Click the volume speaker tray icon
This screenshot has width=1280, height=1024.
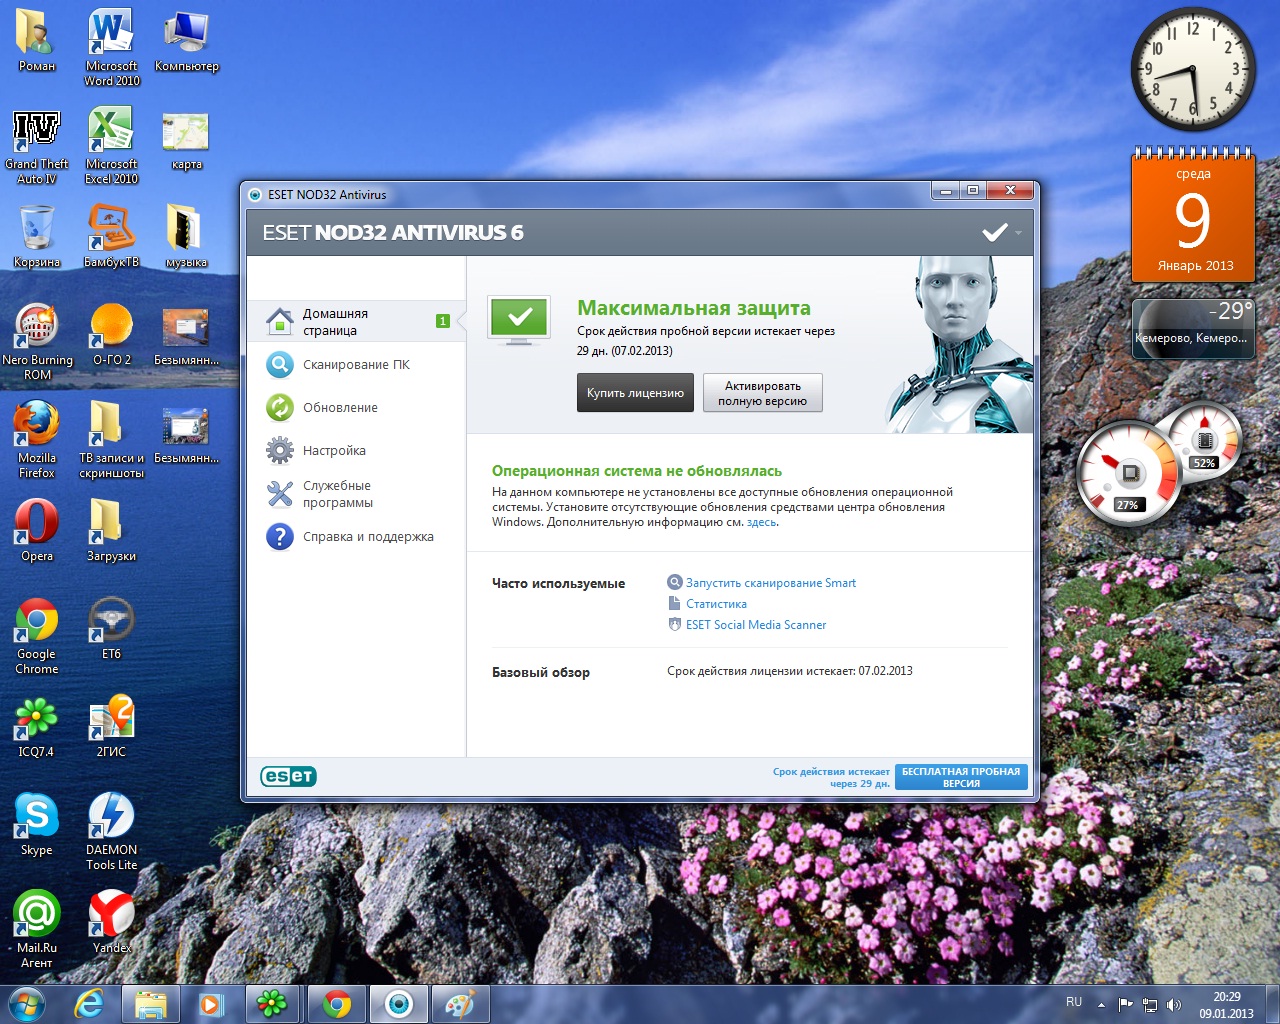tap(1174, 1005)
